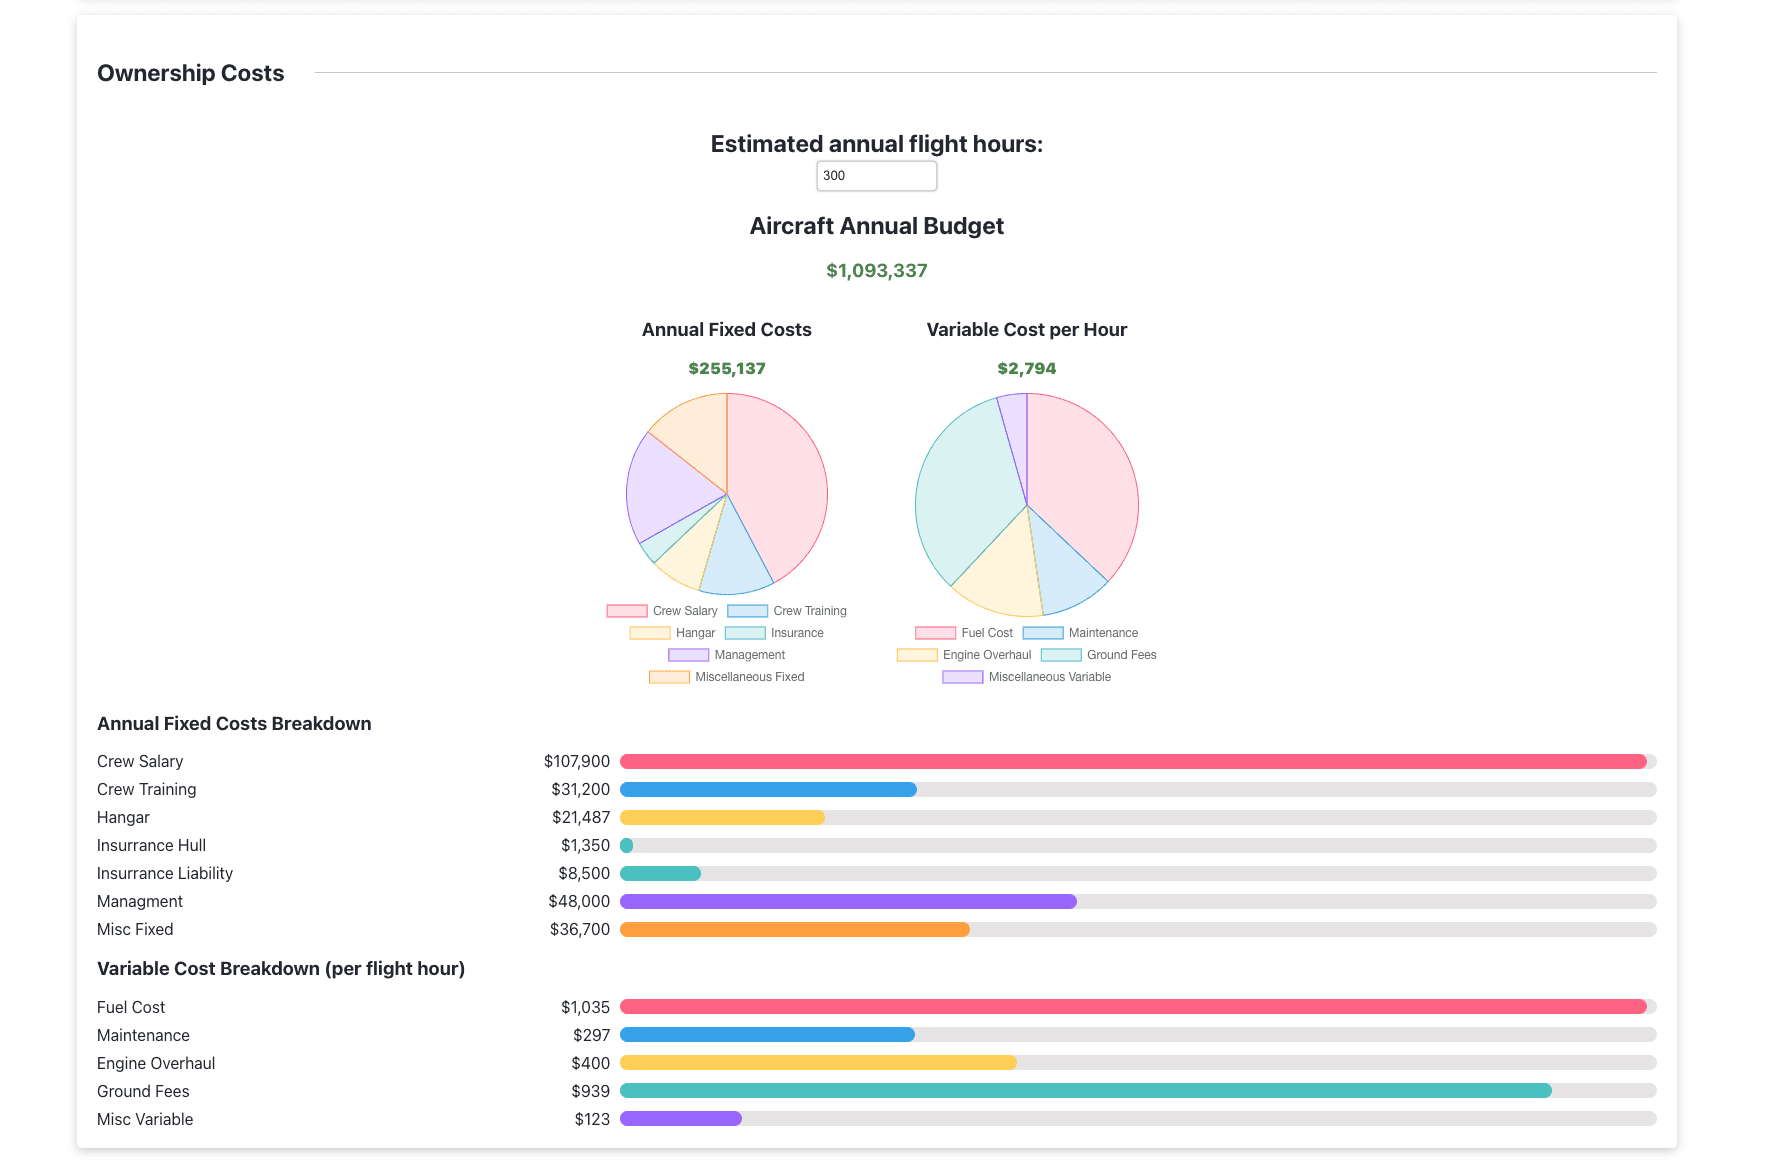This screenshot has height=1160, width=1771.
Task: Toggle Maintenance legend swatch in variable chart
Action: 1043,633
